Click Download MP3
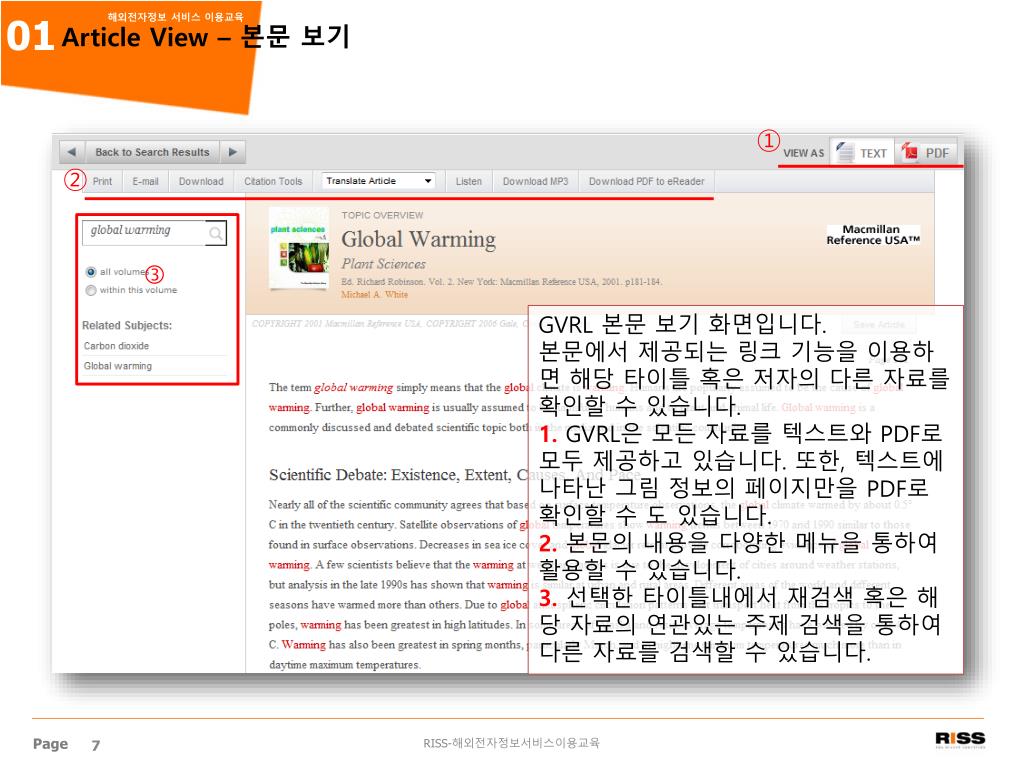 click(x=536, y=182)
